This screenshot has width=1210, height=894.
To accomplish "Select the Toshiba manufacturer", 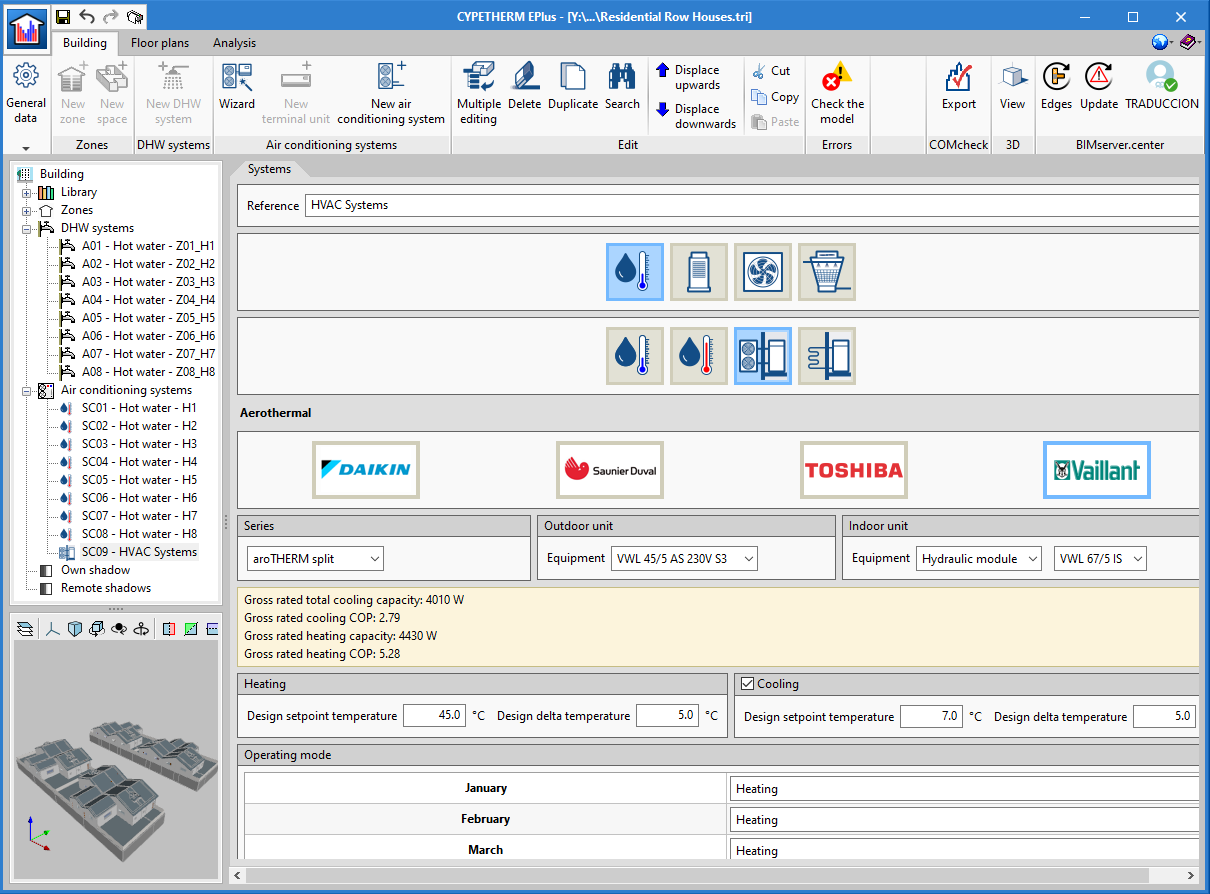I will (x=854, y=470).
